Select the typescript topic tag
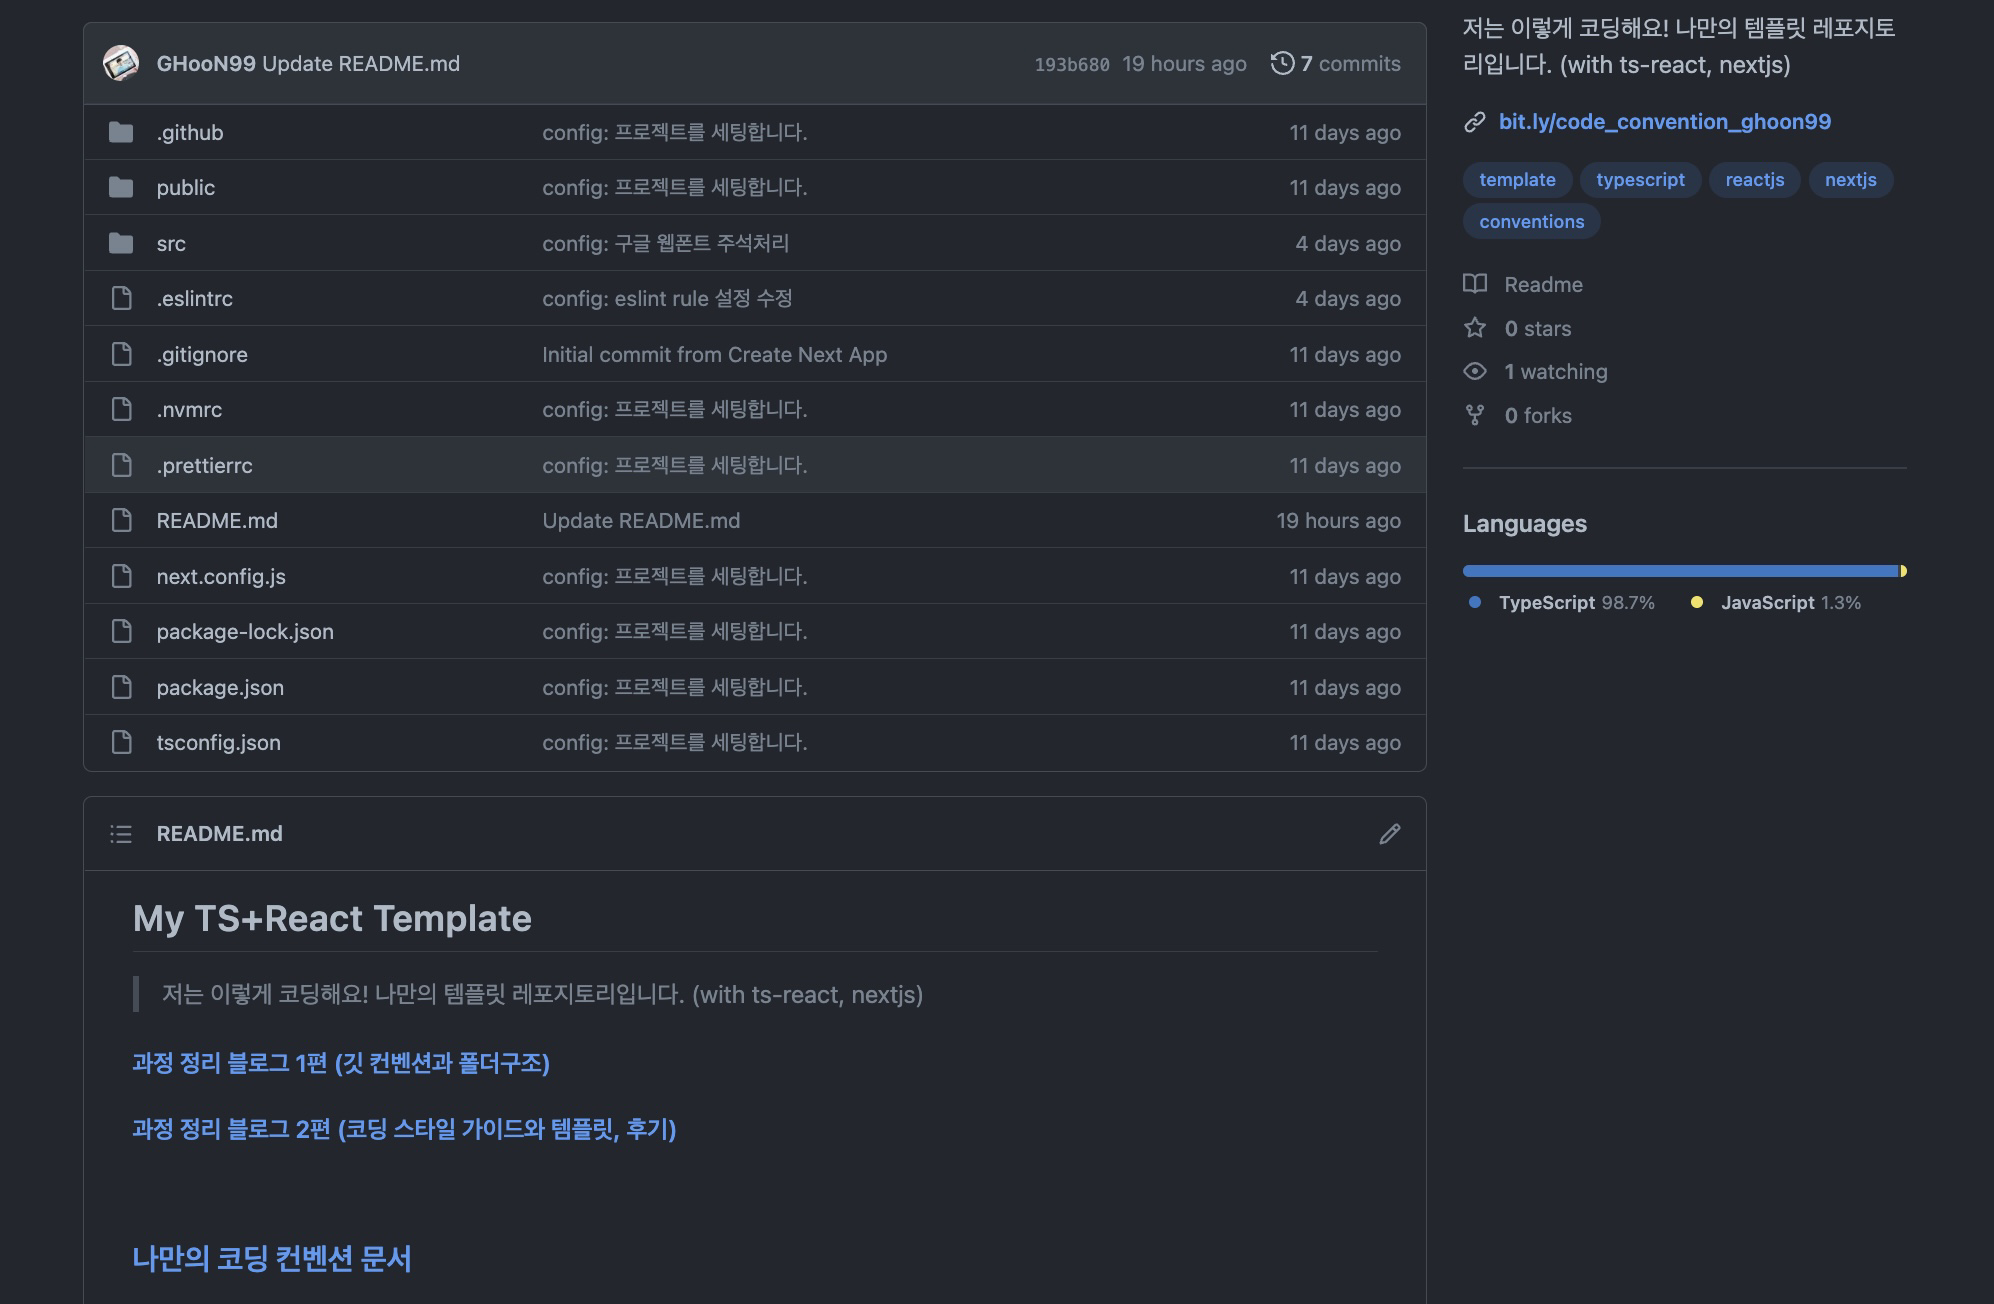1994x1304 pixels. [x=1640, y=180]
